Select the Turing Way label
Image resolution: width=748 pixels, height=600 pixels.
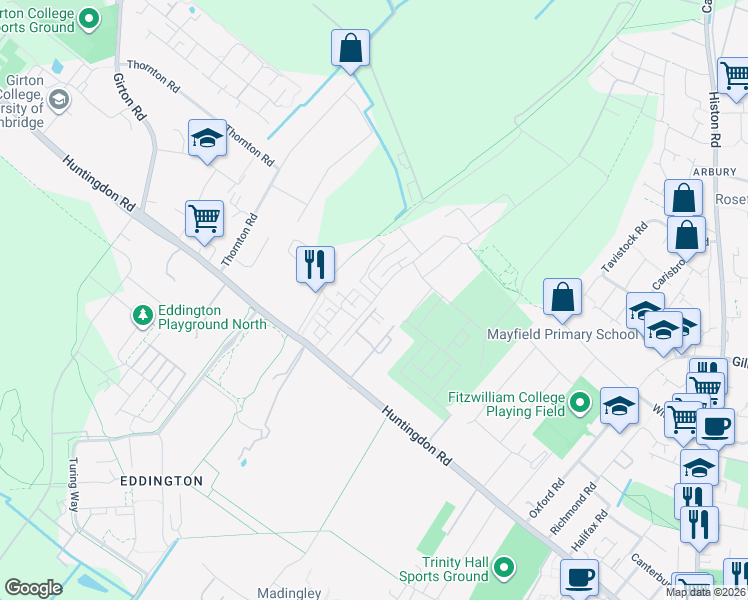tap(73, 485)
